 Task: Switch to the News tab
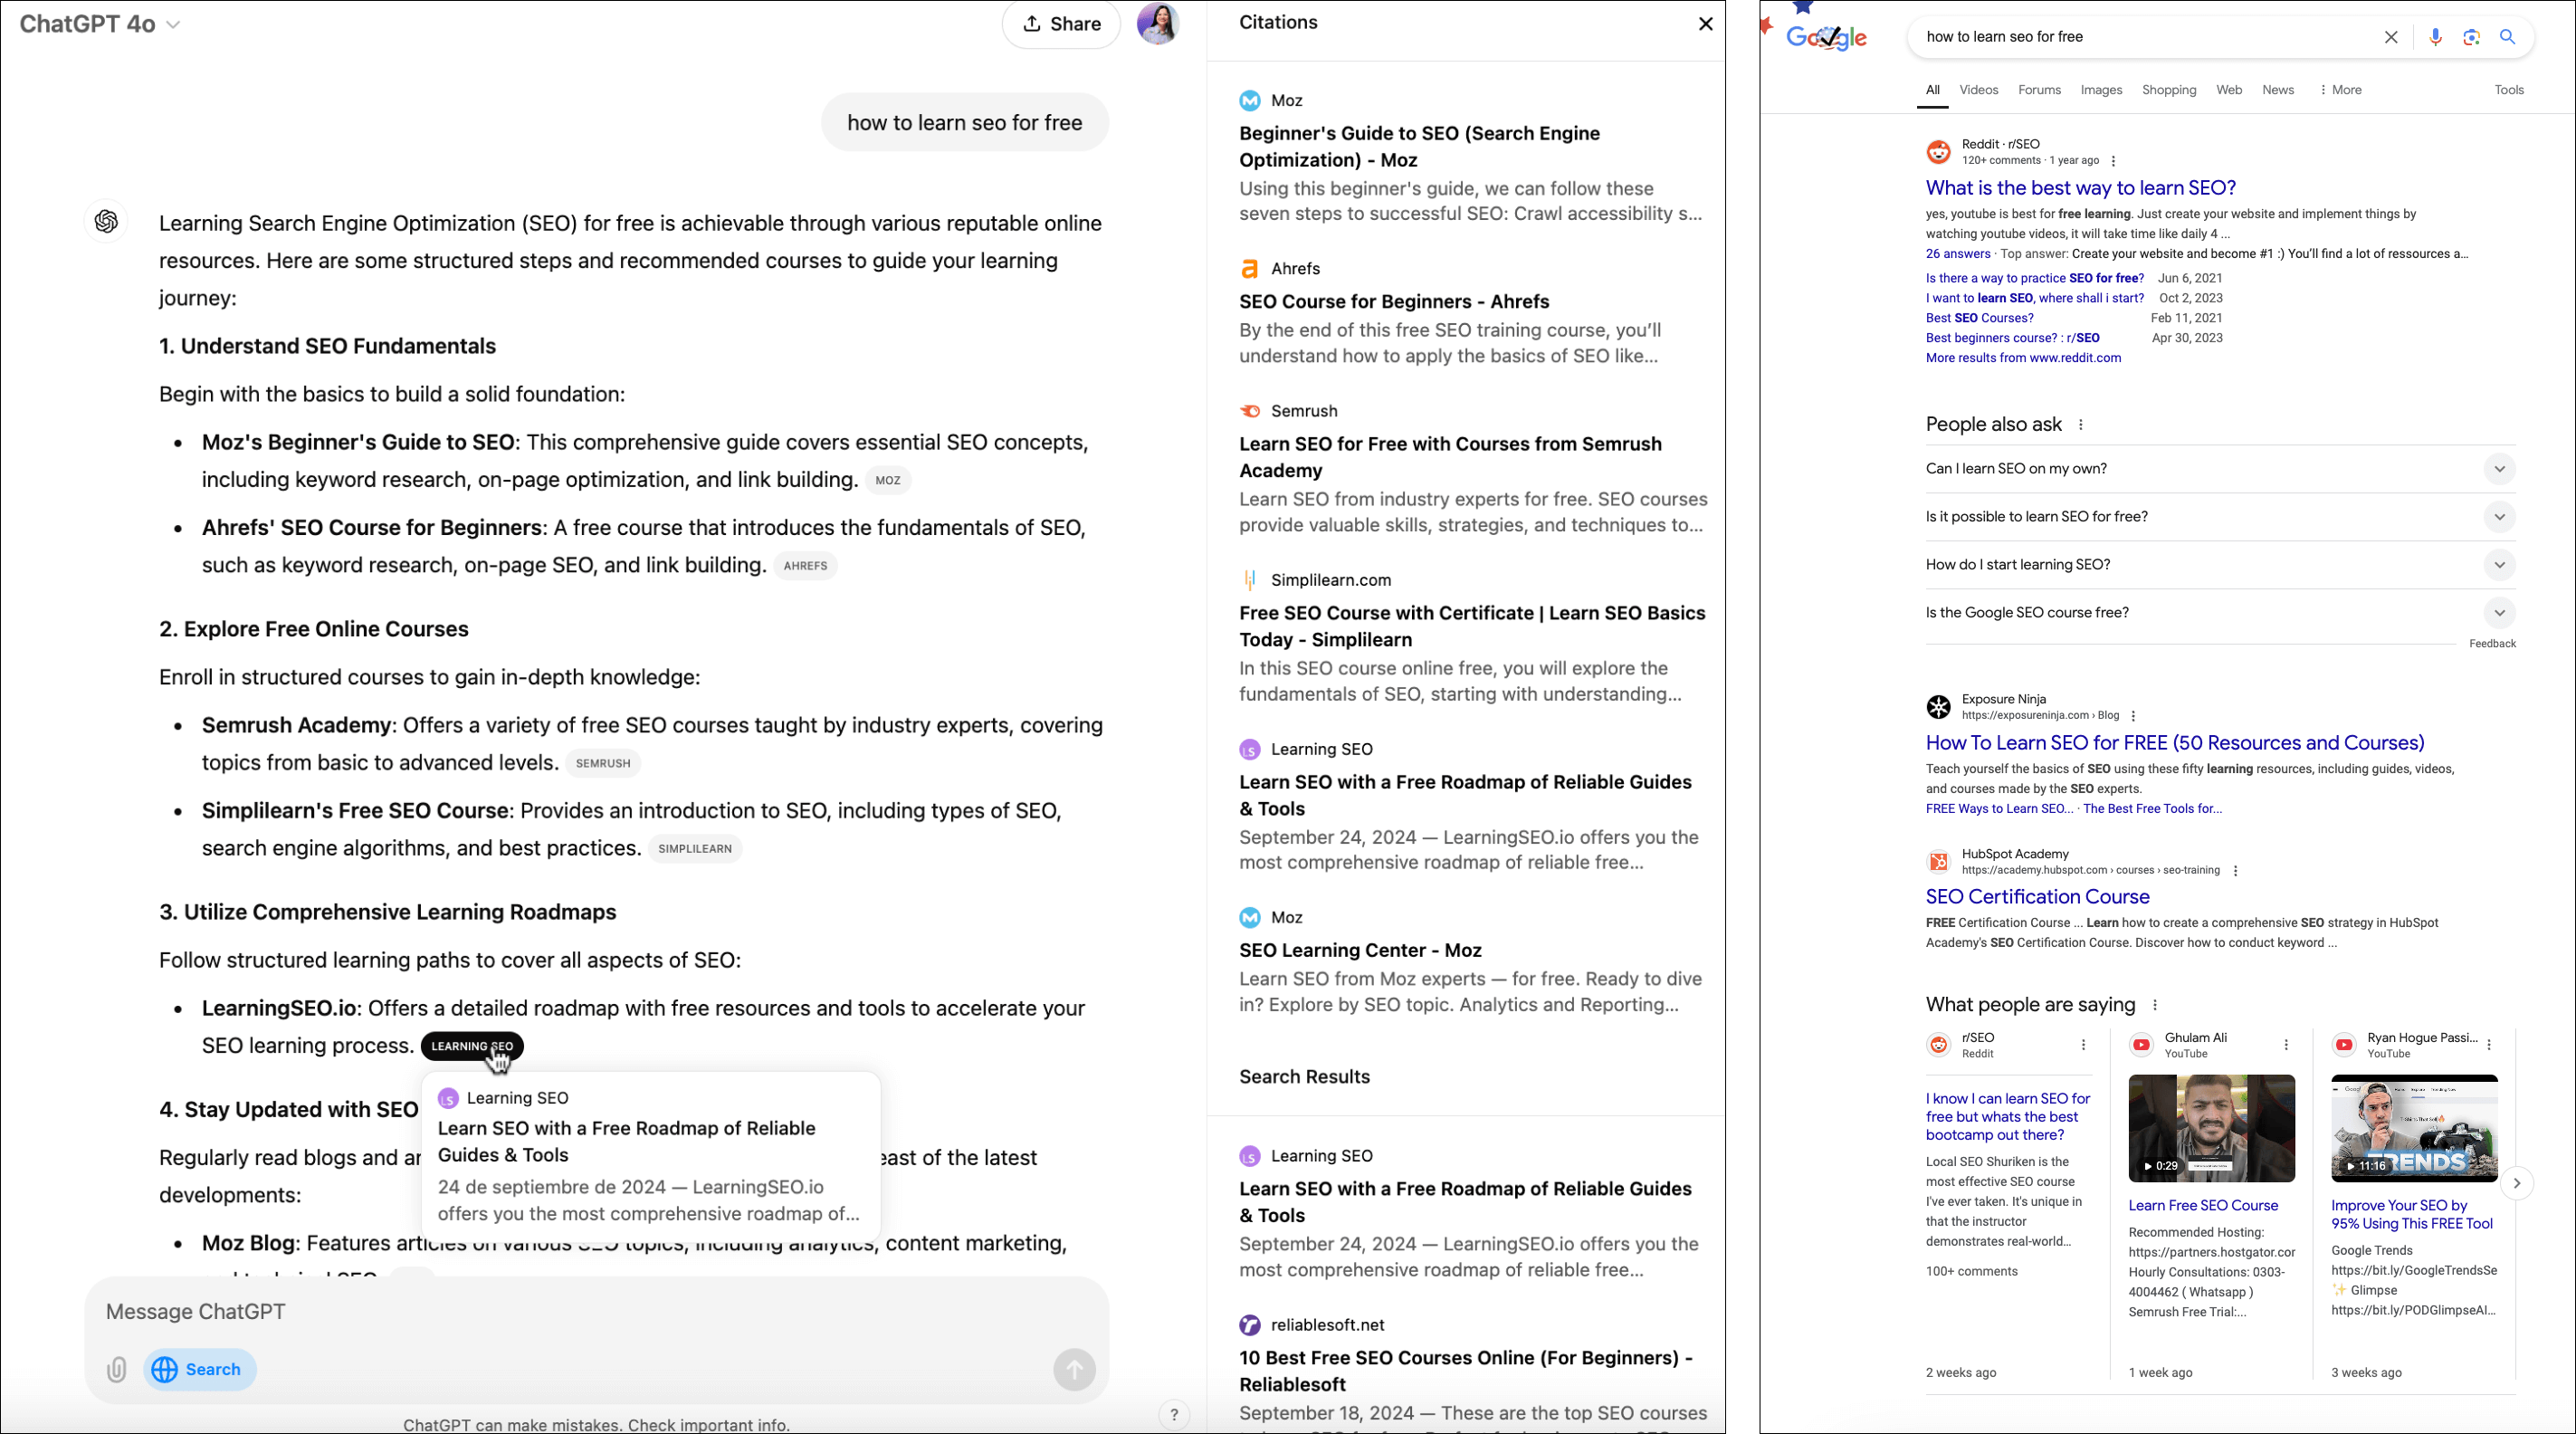click(x=2278, y=90)
